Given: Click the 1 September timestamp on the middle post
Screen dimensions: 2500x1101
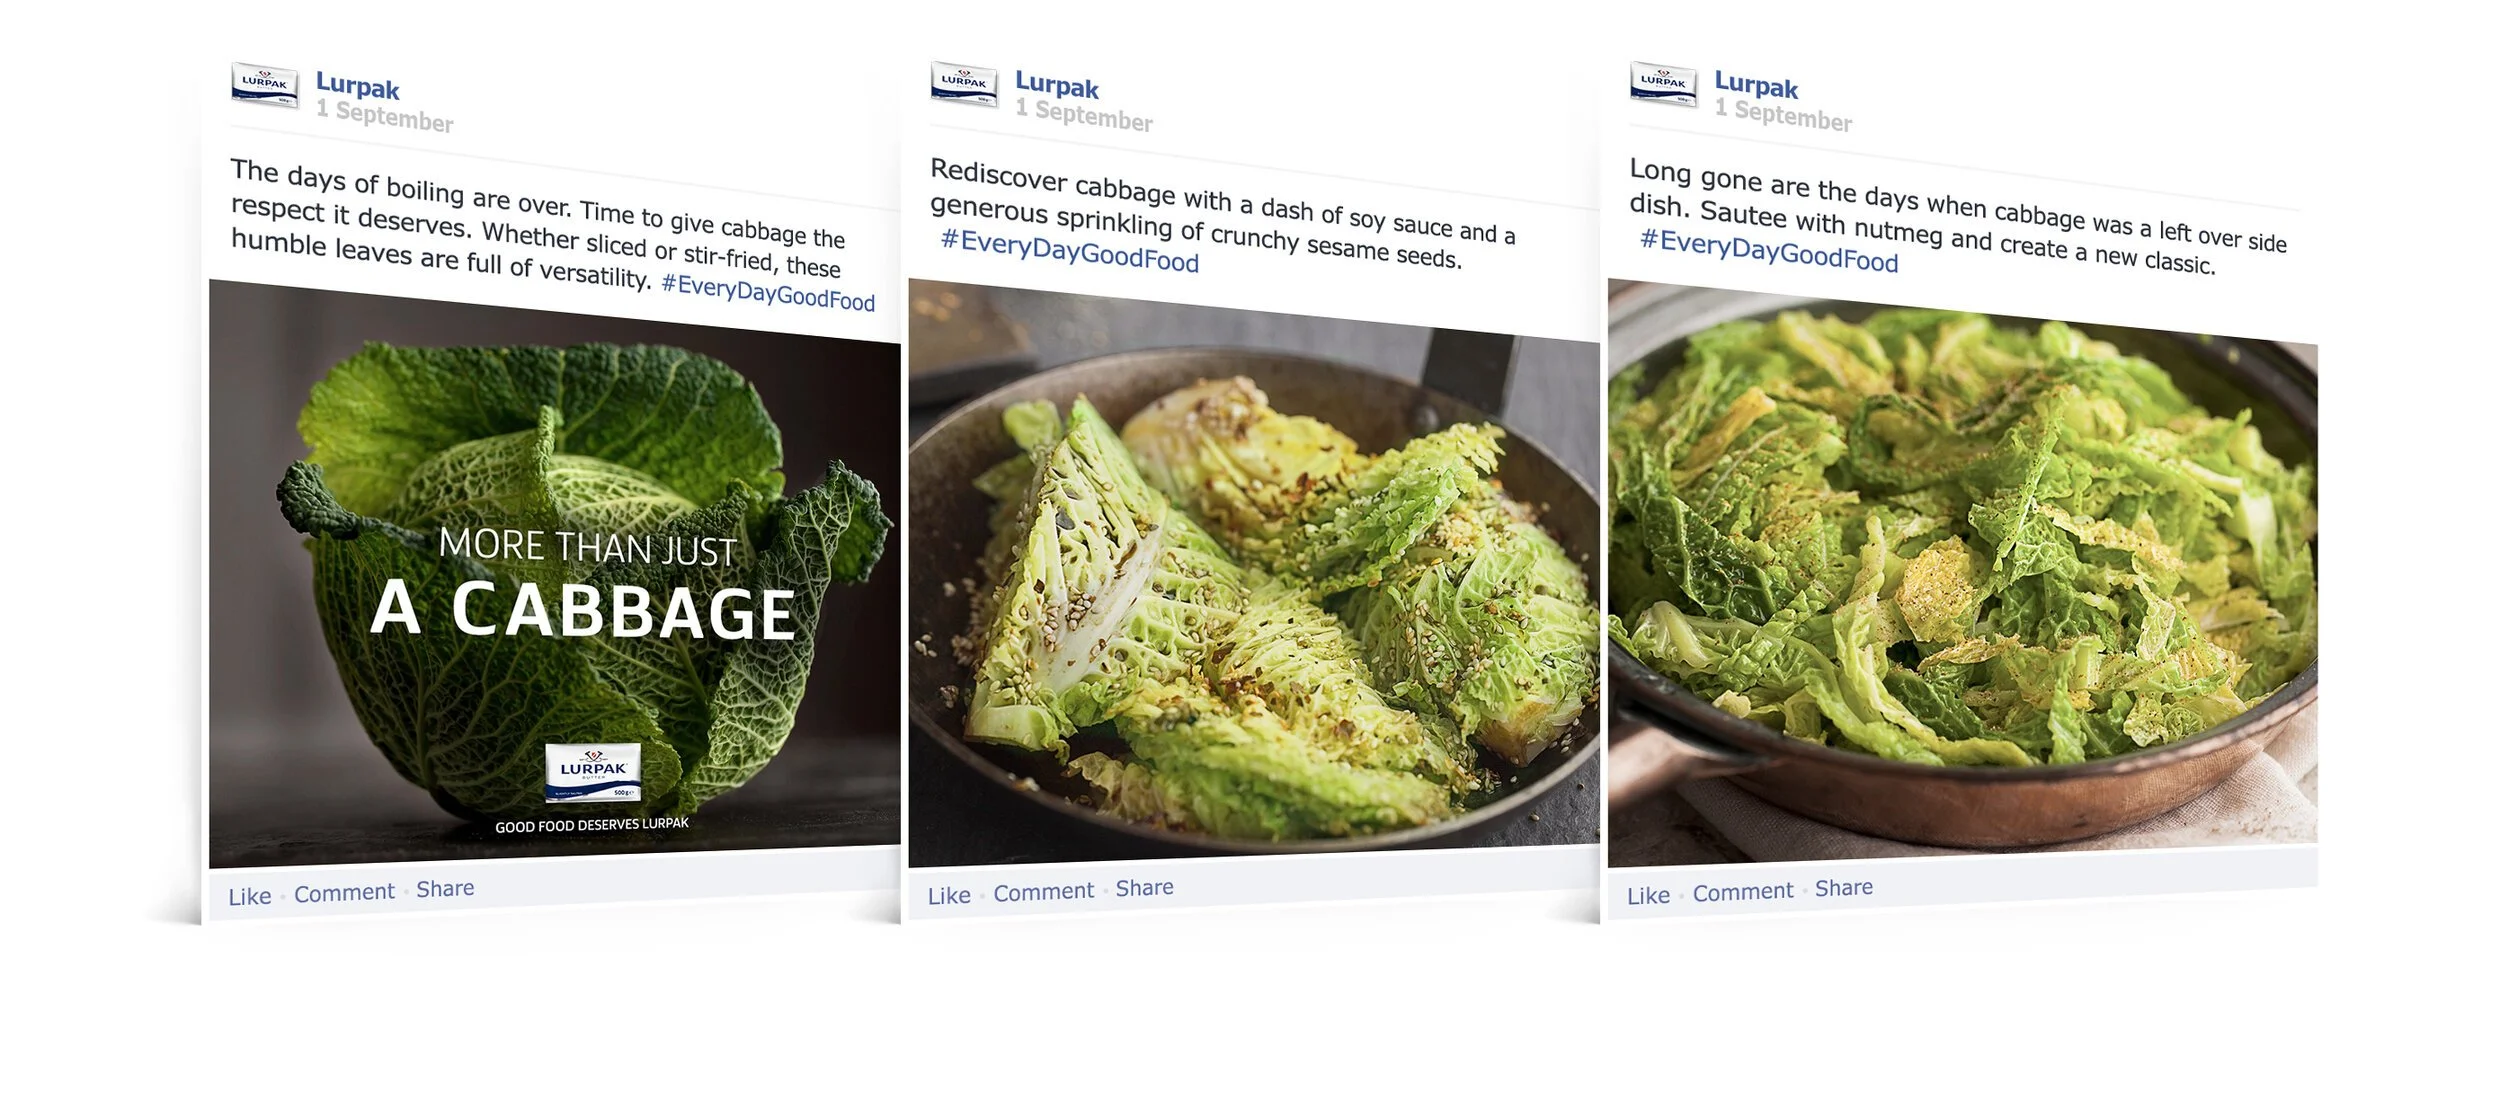Looking at the screenshot, I should tap(1084, 116).
